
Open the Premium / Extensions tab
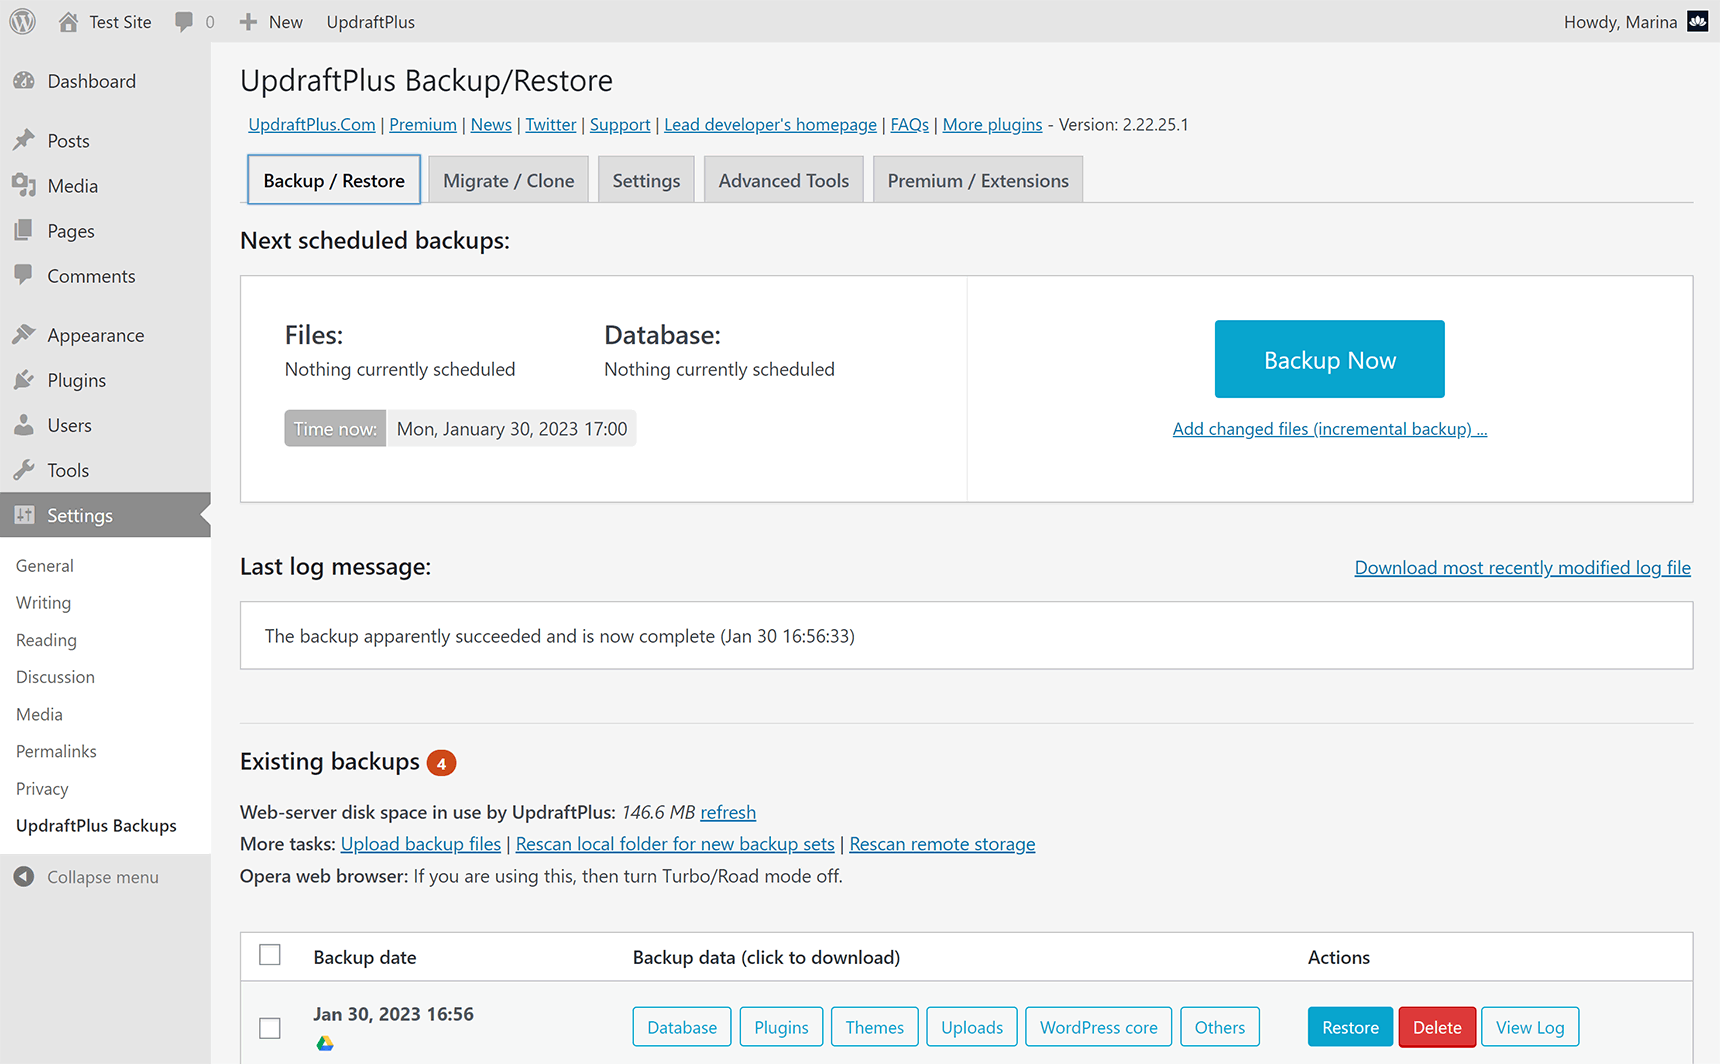(x=978, y=180)
